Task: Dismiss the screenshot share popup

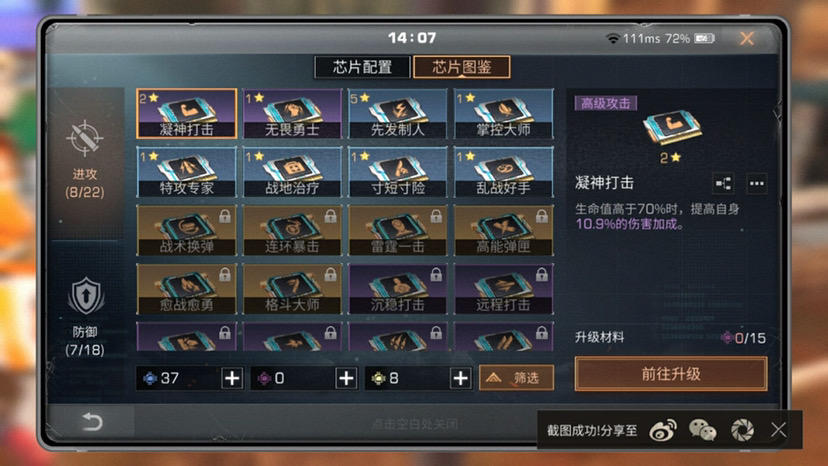Action: point(778,430)
